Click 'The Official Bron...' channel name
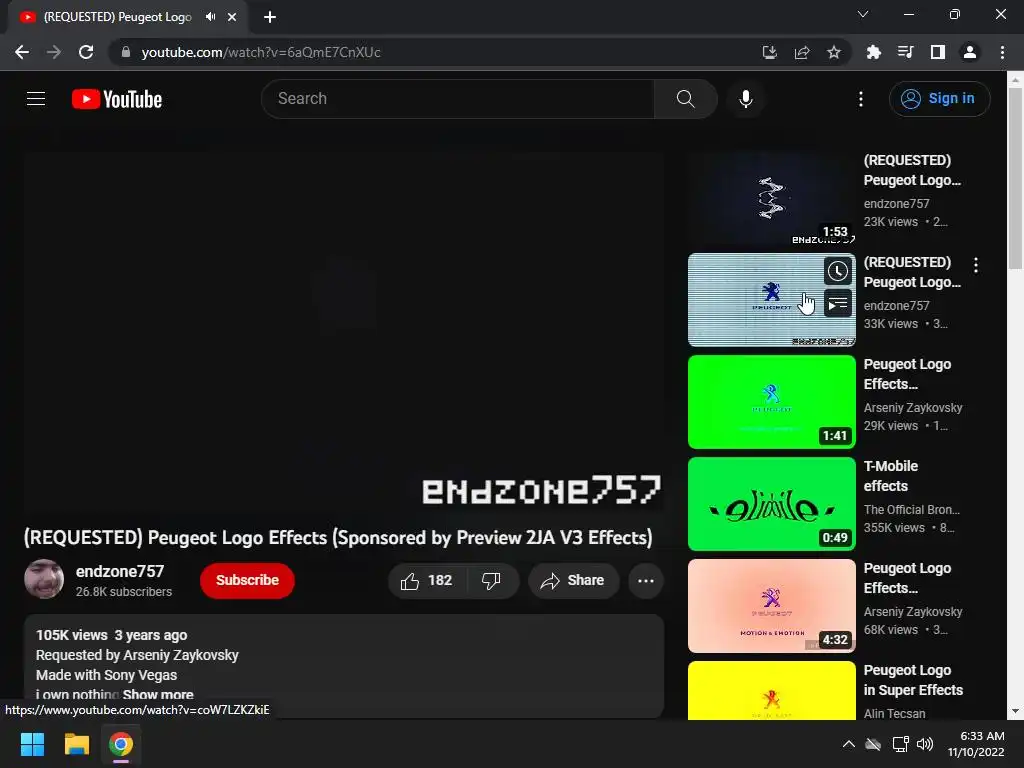The height and width of the screenshot is (768, 1024). point(912,509)
